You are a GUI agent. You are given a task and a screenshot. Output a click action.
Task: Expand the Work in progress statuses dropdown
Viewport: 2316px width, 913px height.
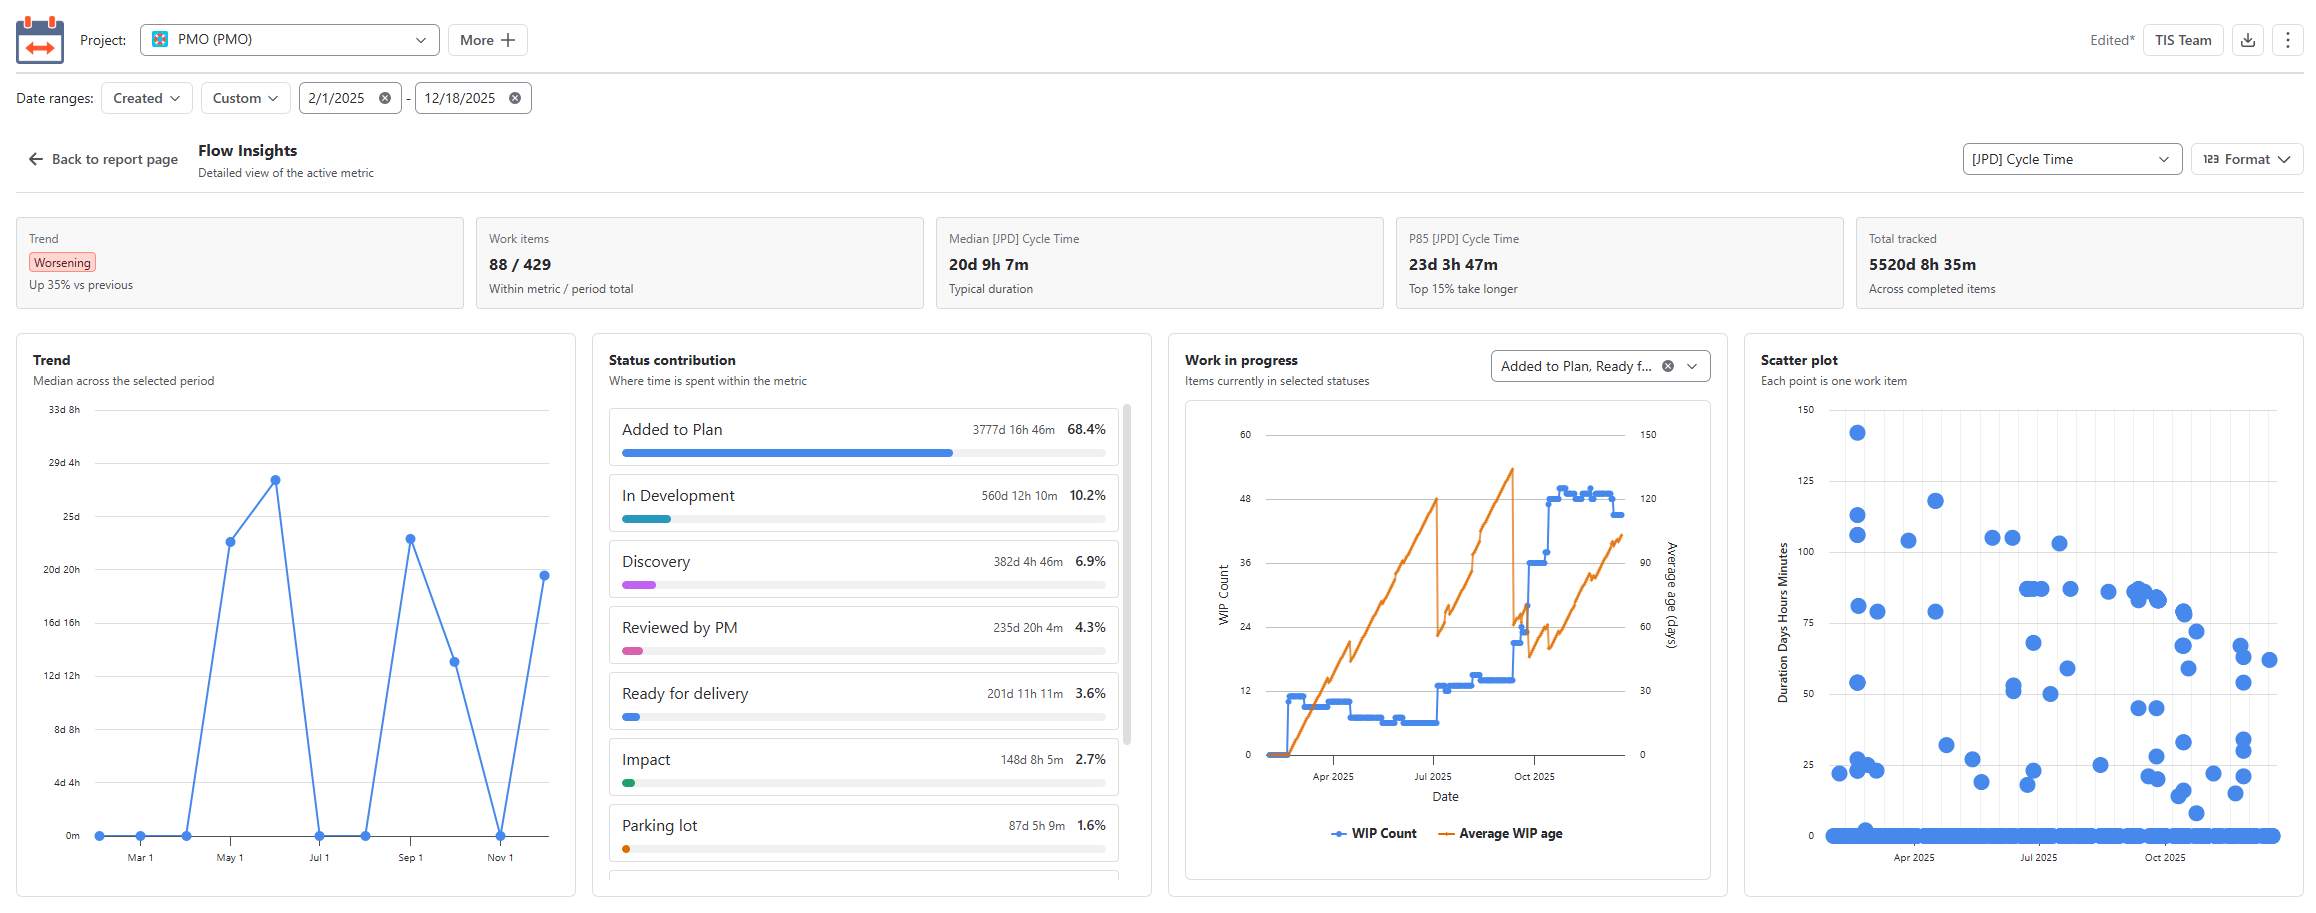(1692, 366)
